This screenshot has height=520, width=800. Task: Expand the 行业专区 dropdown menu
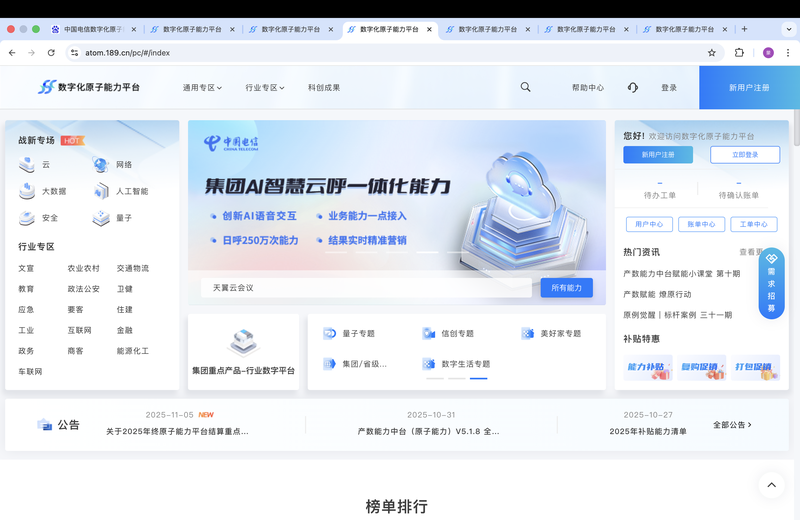pos(265,88)
